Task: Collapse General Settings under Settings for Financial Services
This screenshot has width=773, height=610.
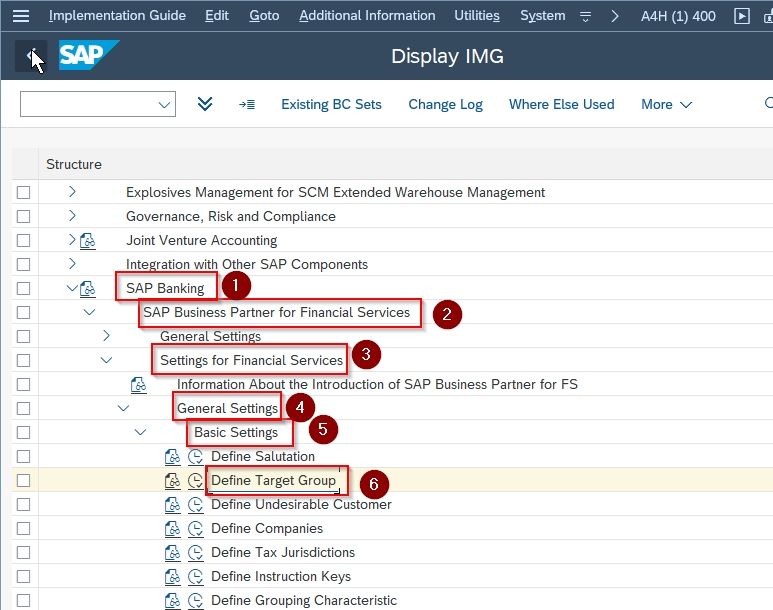Action: click(123, 408)
